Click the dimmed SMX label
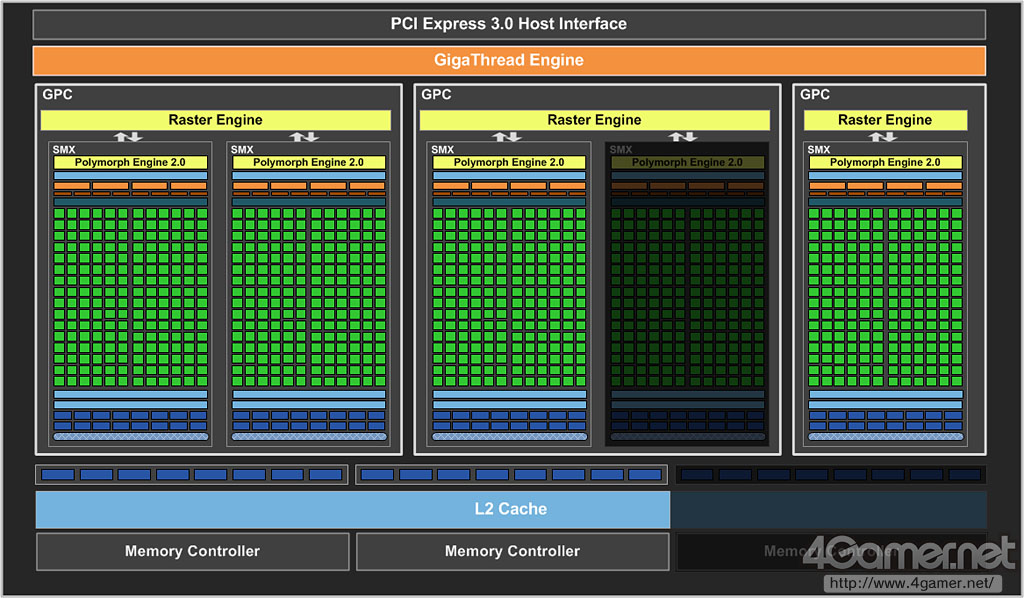Image resolution: width=1024 pixels, height=598 pixels. (x=620, y=150)
